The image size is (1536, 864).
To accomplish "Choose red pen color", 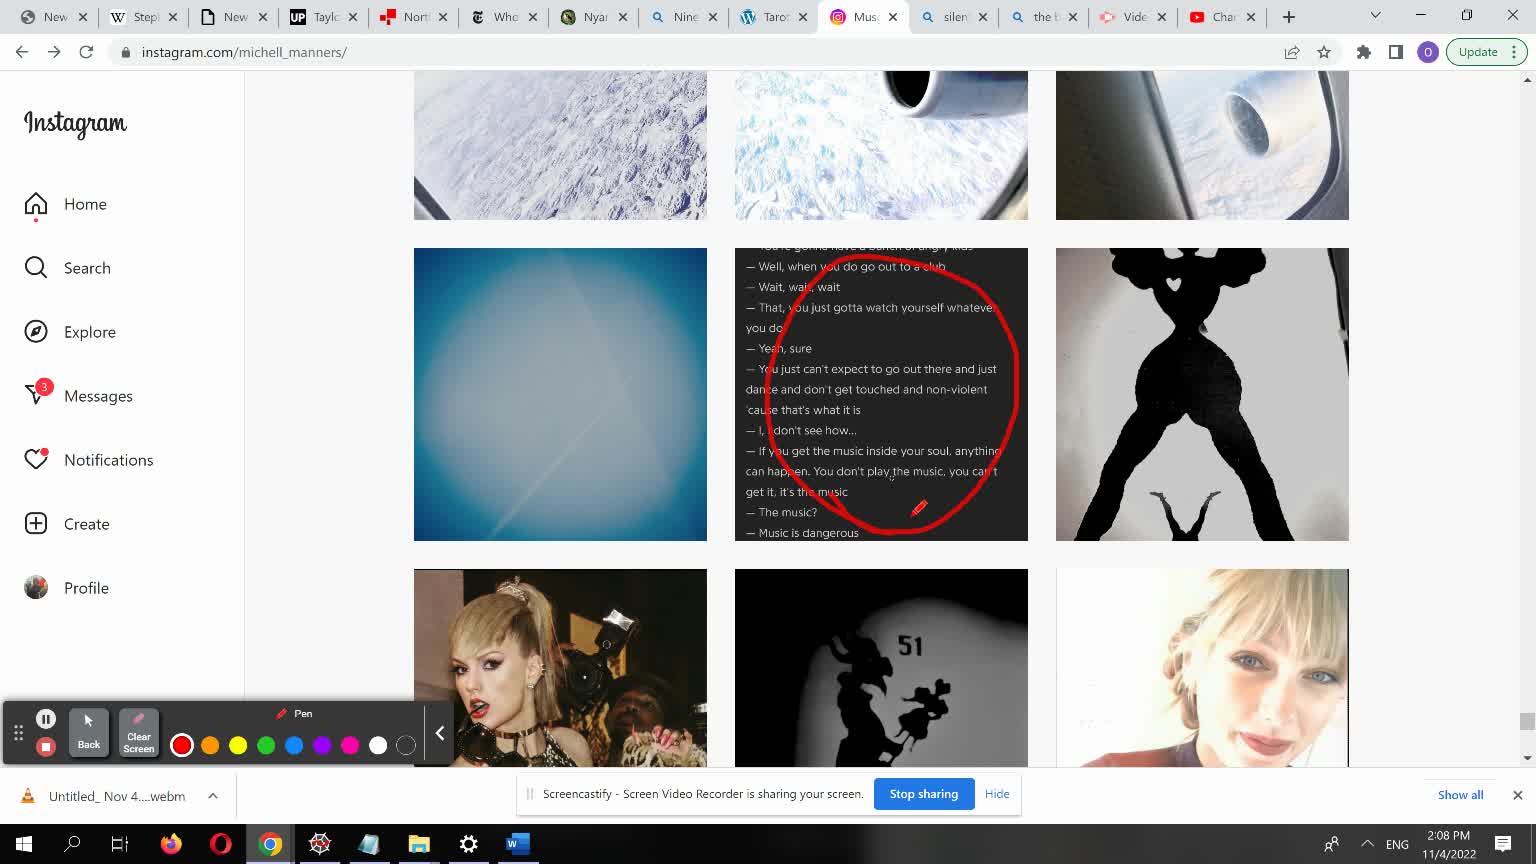I will pyautogui.click(x=182, y=745).
